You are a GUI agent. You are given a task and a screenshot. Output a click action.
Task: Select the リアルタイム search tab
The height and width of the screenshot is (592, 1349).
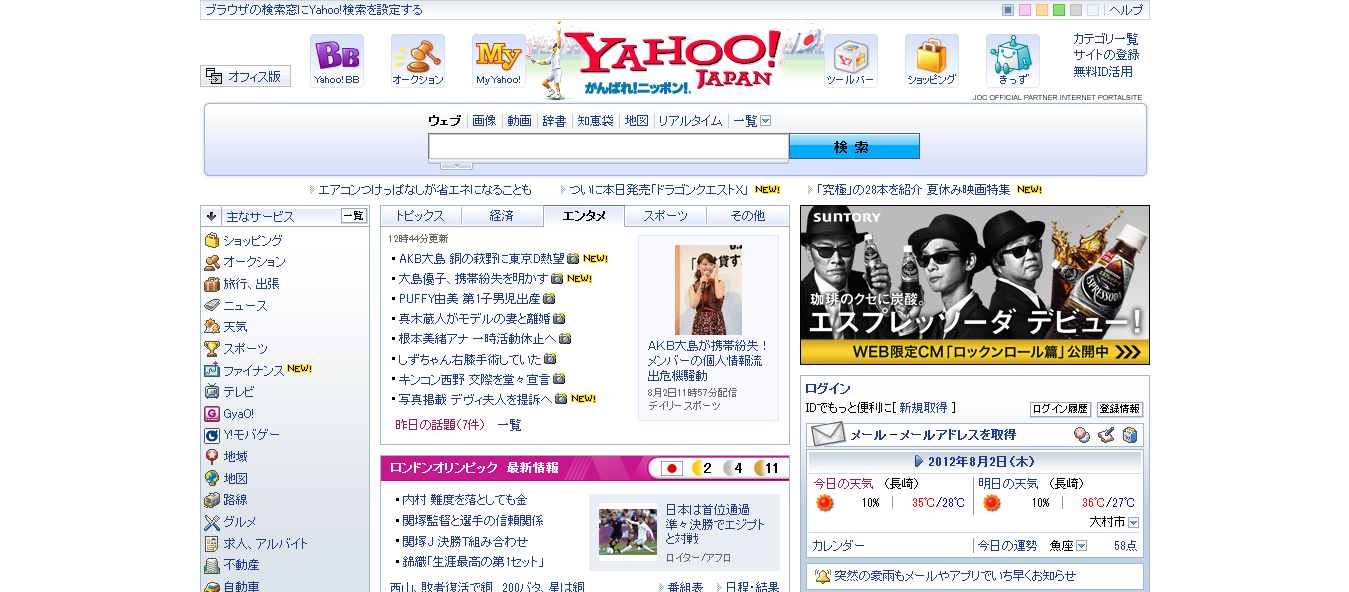[690, 121]
